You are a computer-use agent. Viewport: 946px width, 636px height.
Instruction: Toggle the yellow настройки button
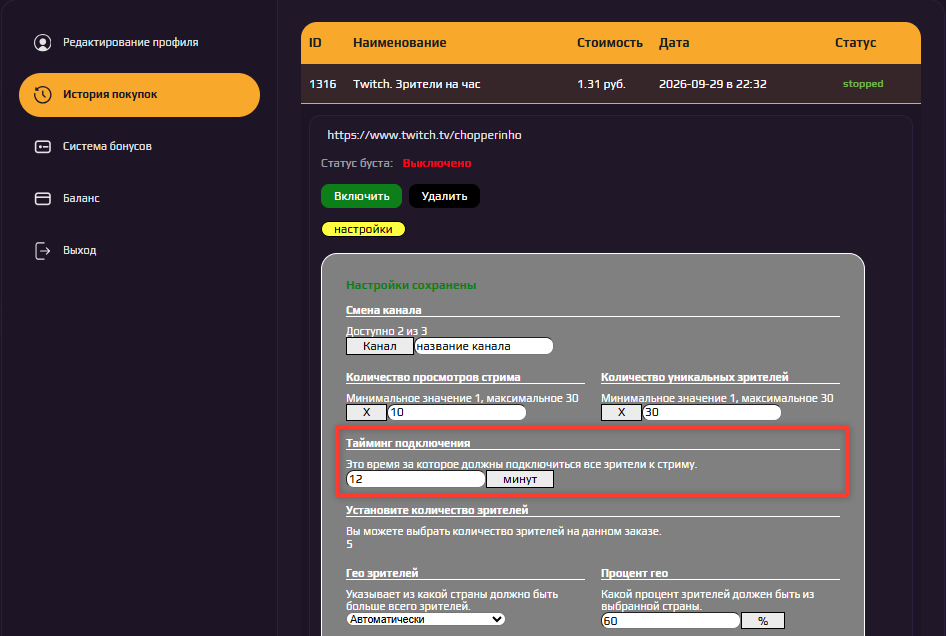click(363, 229)
